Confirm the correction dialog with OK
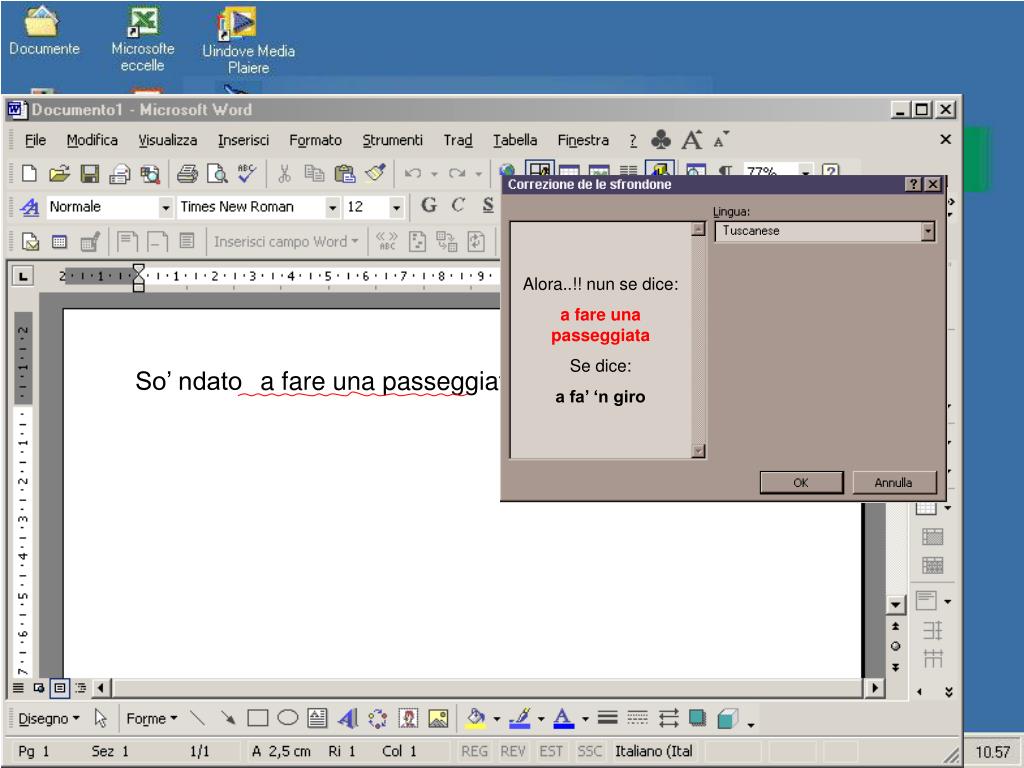Image resolution: width=1024 pixels, height=768 pixels. [801, 483]
